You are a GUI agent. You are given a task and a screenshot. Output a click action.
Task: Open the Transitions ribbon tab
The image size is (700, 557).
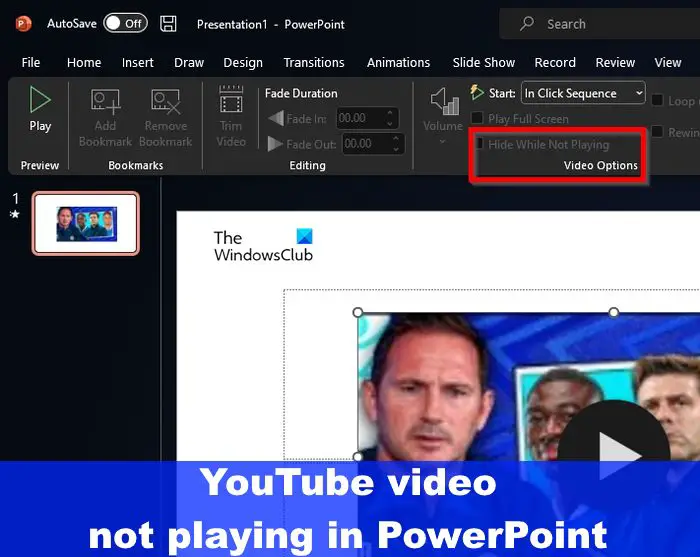pyautogui.click(x=313, y=62)
